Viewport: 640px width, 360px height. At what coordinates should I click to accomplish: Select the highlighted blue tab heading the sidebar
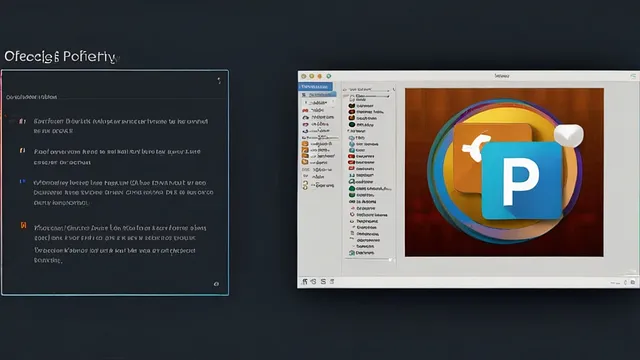click(x=316, y=87)
